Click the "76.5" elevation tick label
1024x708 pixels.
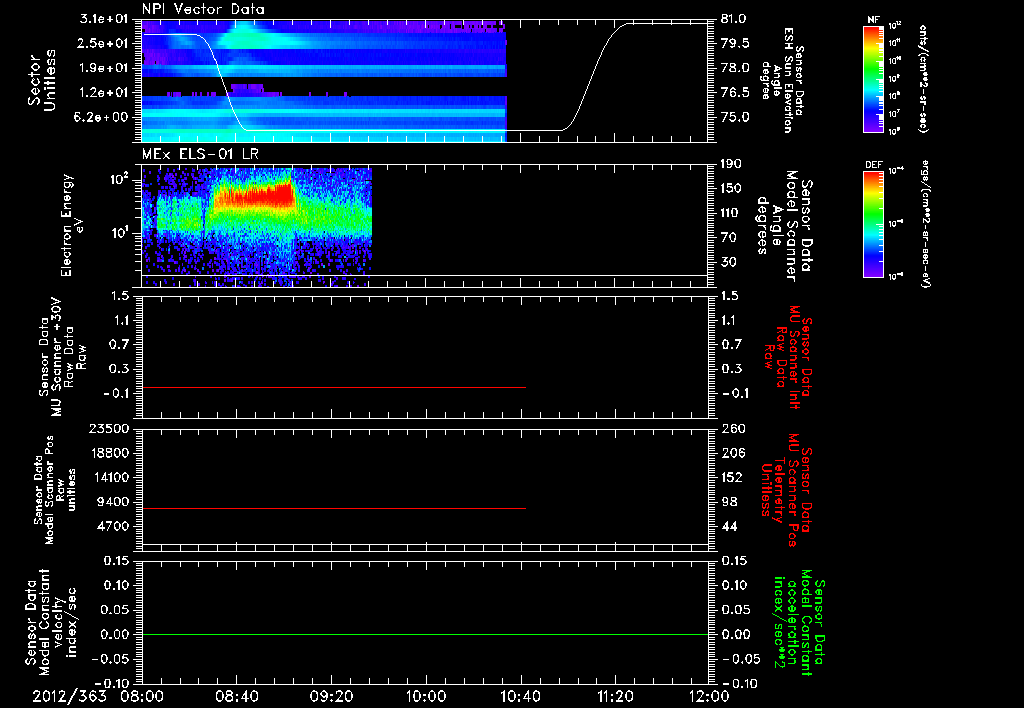pyautogui.click(x=734, y=93)
